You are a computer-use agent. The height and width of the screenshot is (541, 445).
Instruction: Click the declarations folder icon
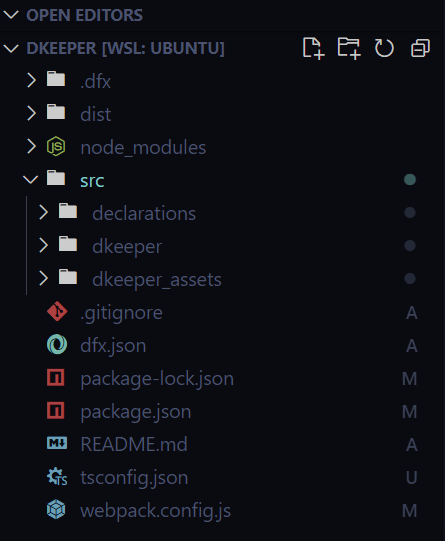pyautogui.click(x=68, y=211)
